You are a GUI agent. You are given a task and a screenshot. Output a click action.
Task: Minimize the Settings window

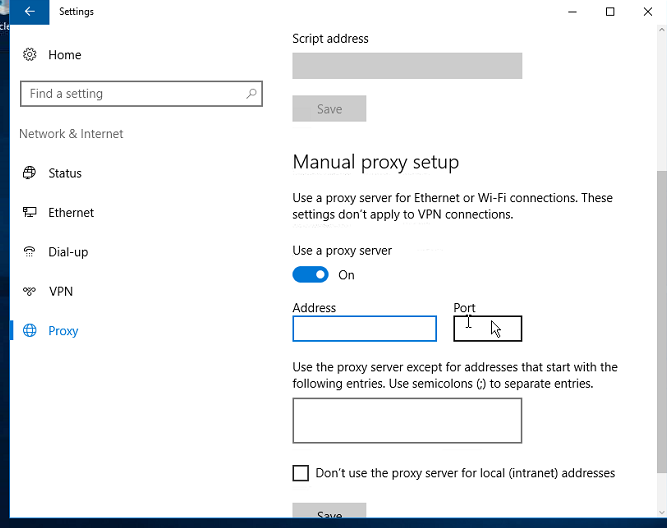pos(573,11)
